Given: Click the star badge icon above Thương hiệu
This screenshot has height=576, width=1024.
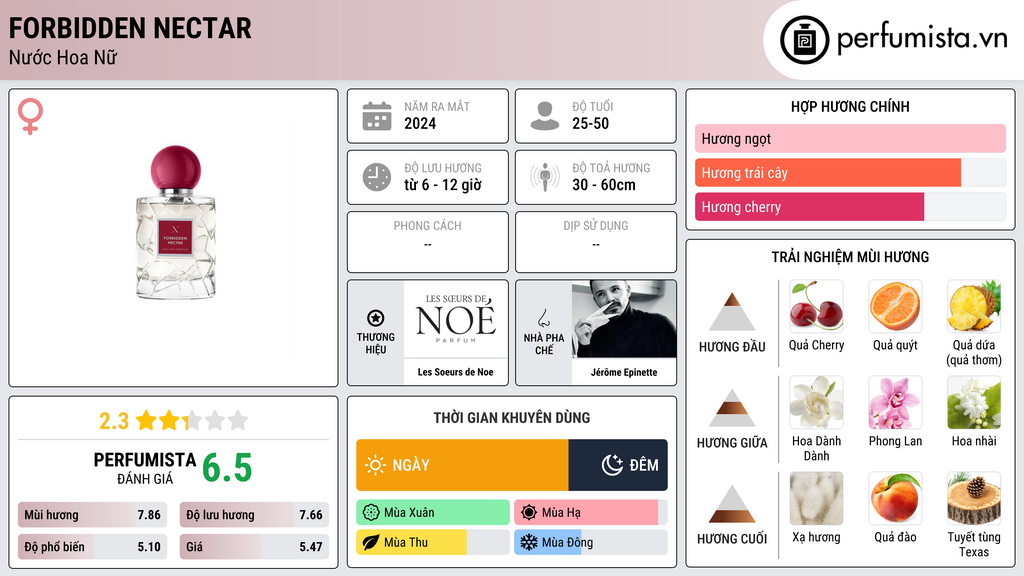Looking at the screenshot, I should click(376, 318).
